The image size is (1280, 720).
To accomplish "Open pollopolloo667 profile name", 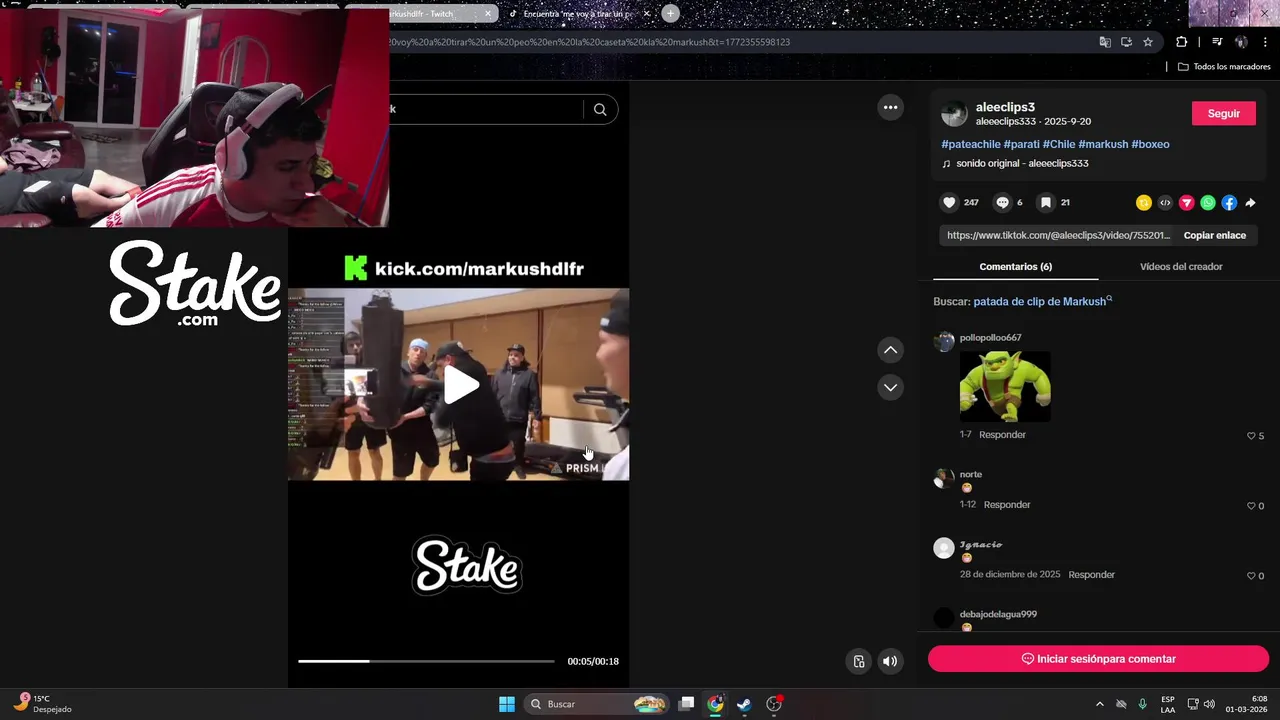I will click(990, 338).
